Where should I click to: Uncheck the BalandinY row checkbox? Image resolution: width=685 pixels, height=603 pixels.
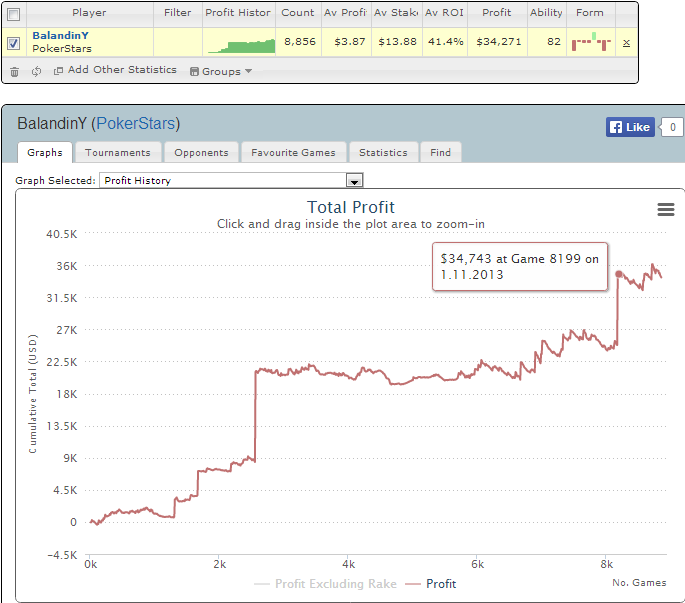(14, 43)
